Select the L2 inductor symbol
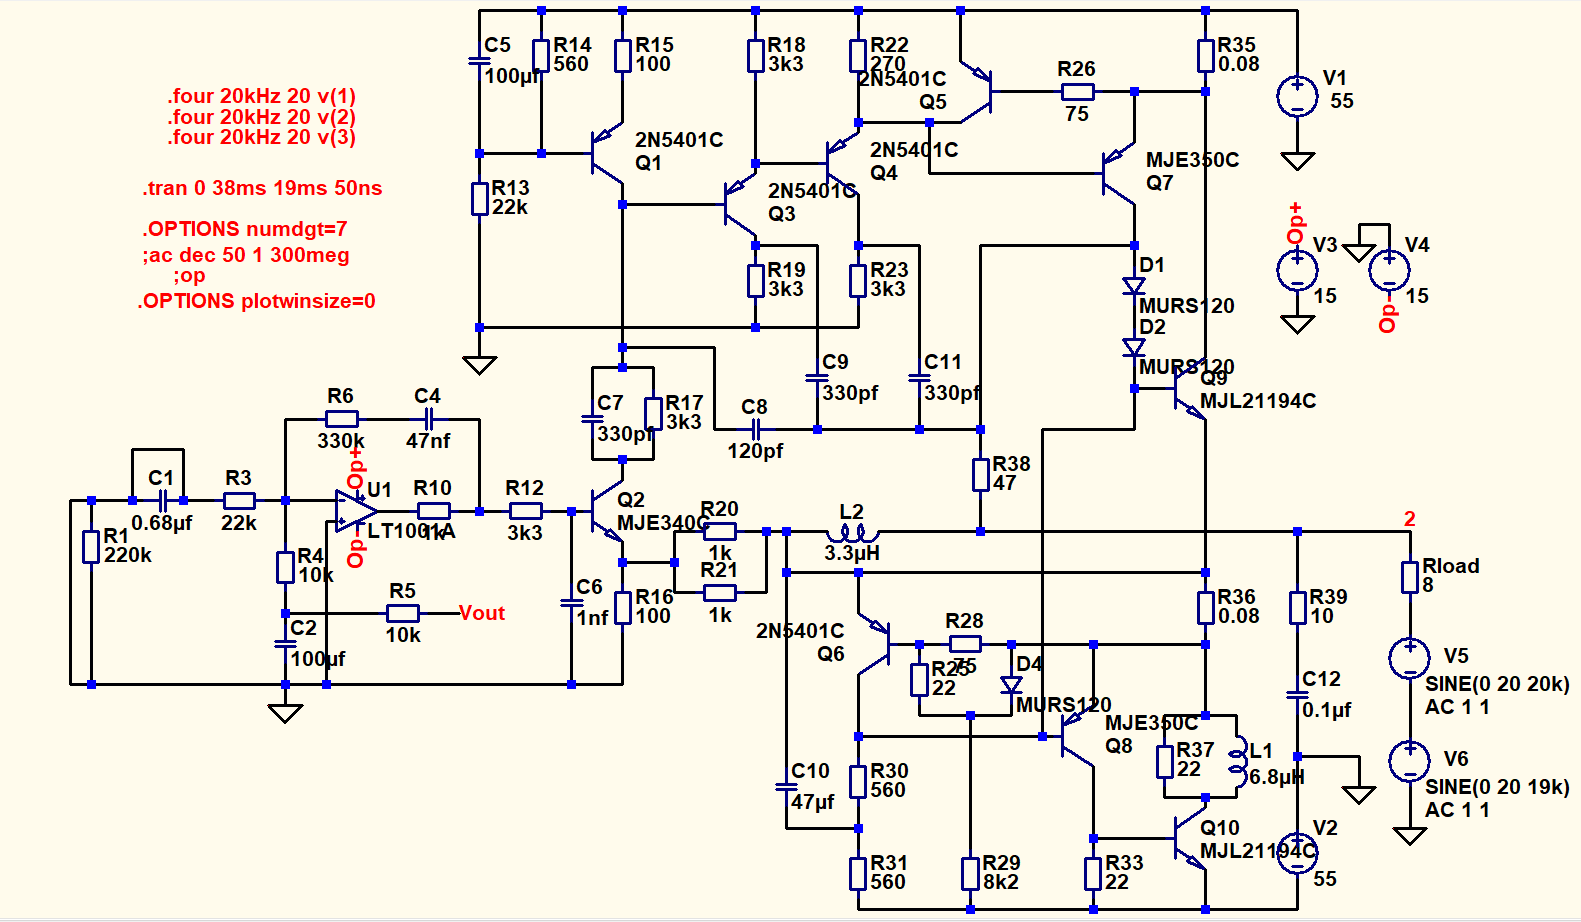 (853, 532)
